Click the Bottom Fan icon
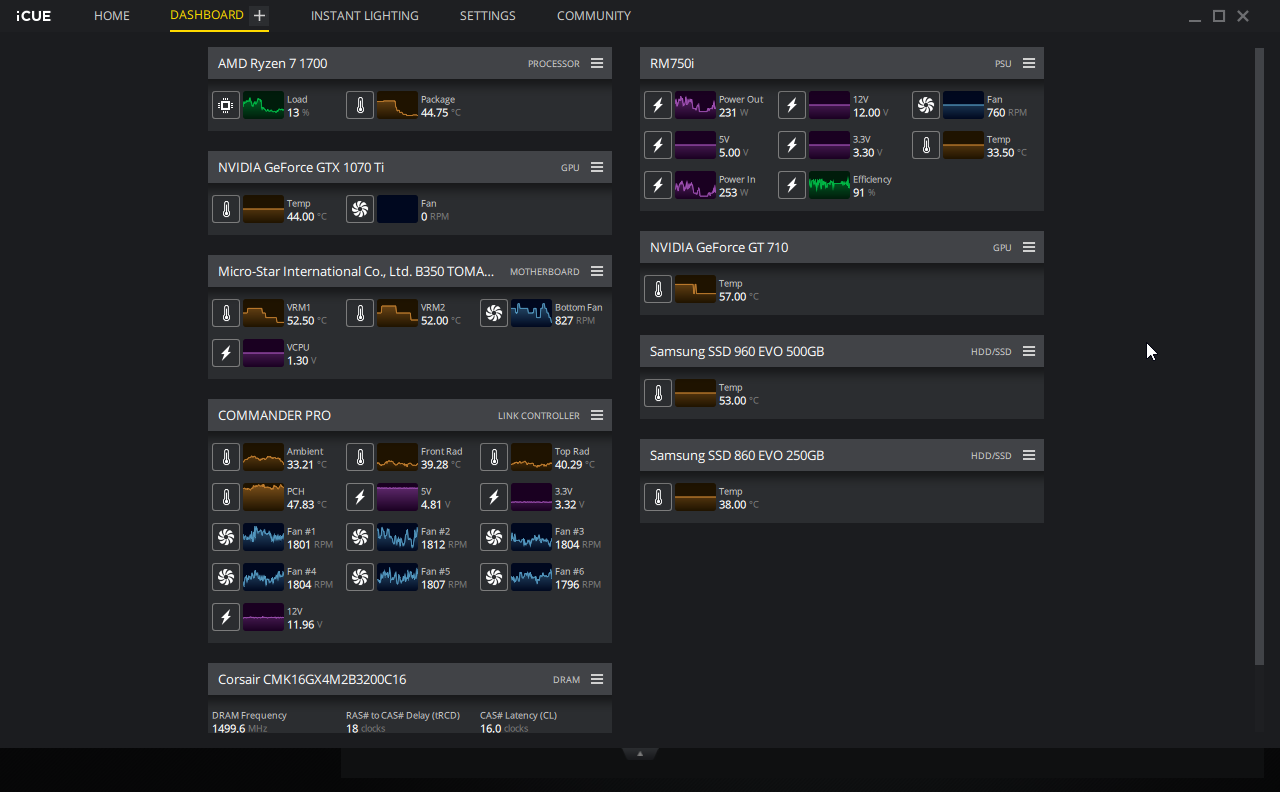 click(494, 313)
